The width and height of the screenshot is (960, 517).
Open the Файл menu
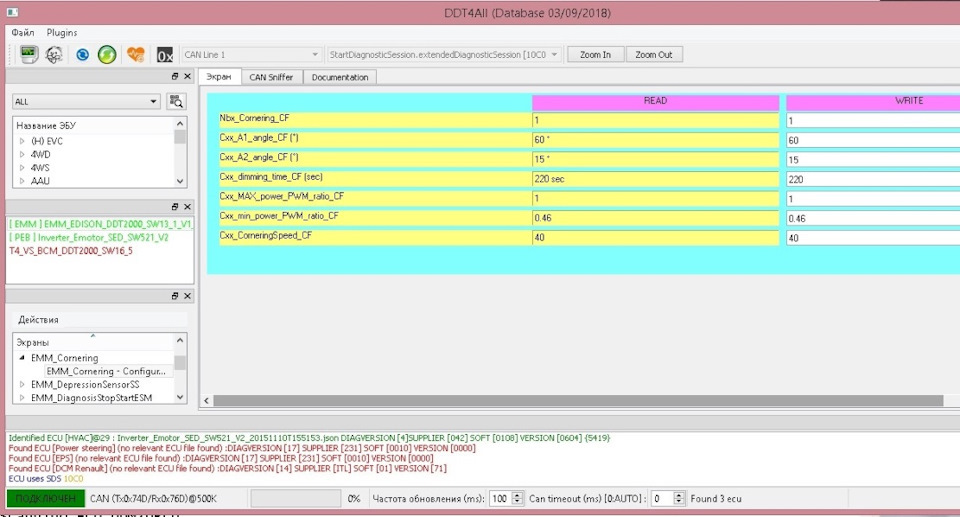coord(23,32)
